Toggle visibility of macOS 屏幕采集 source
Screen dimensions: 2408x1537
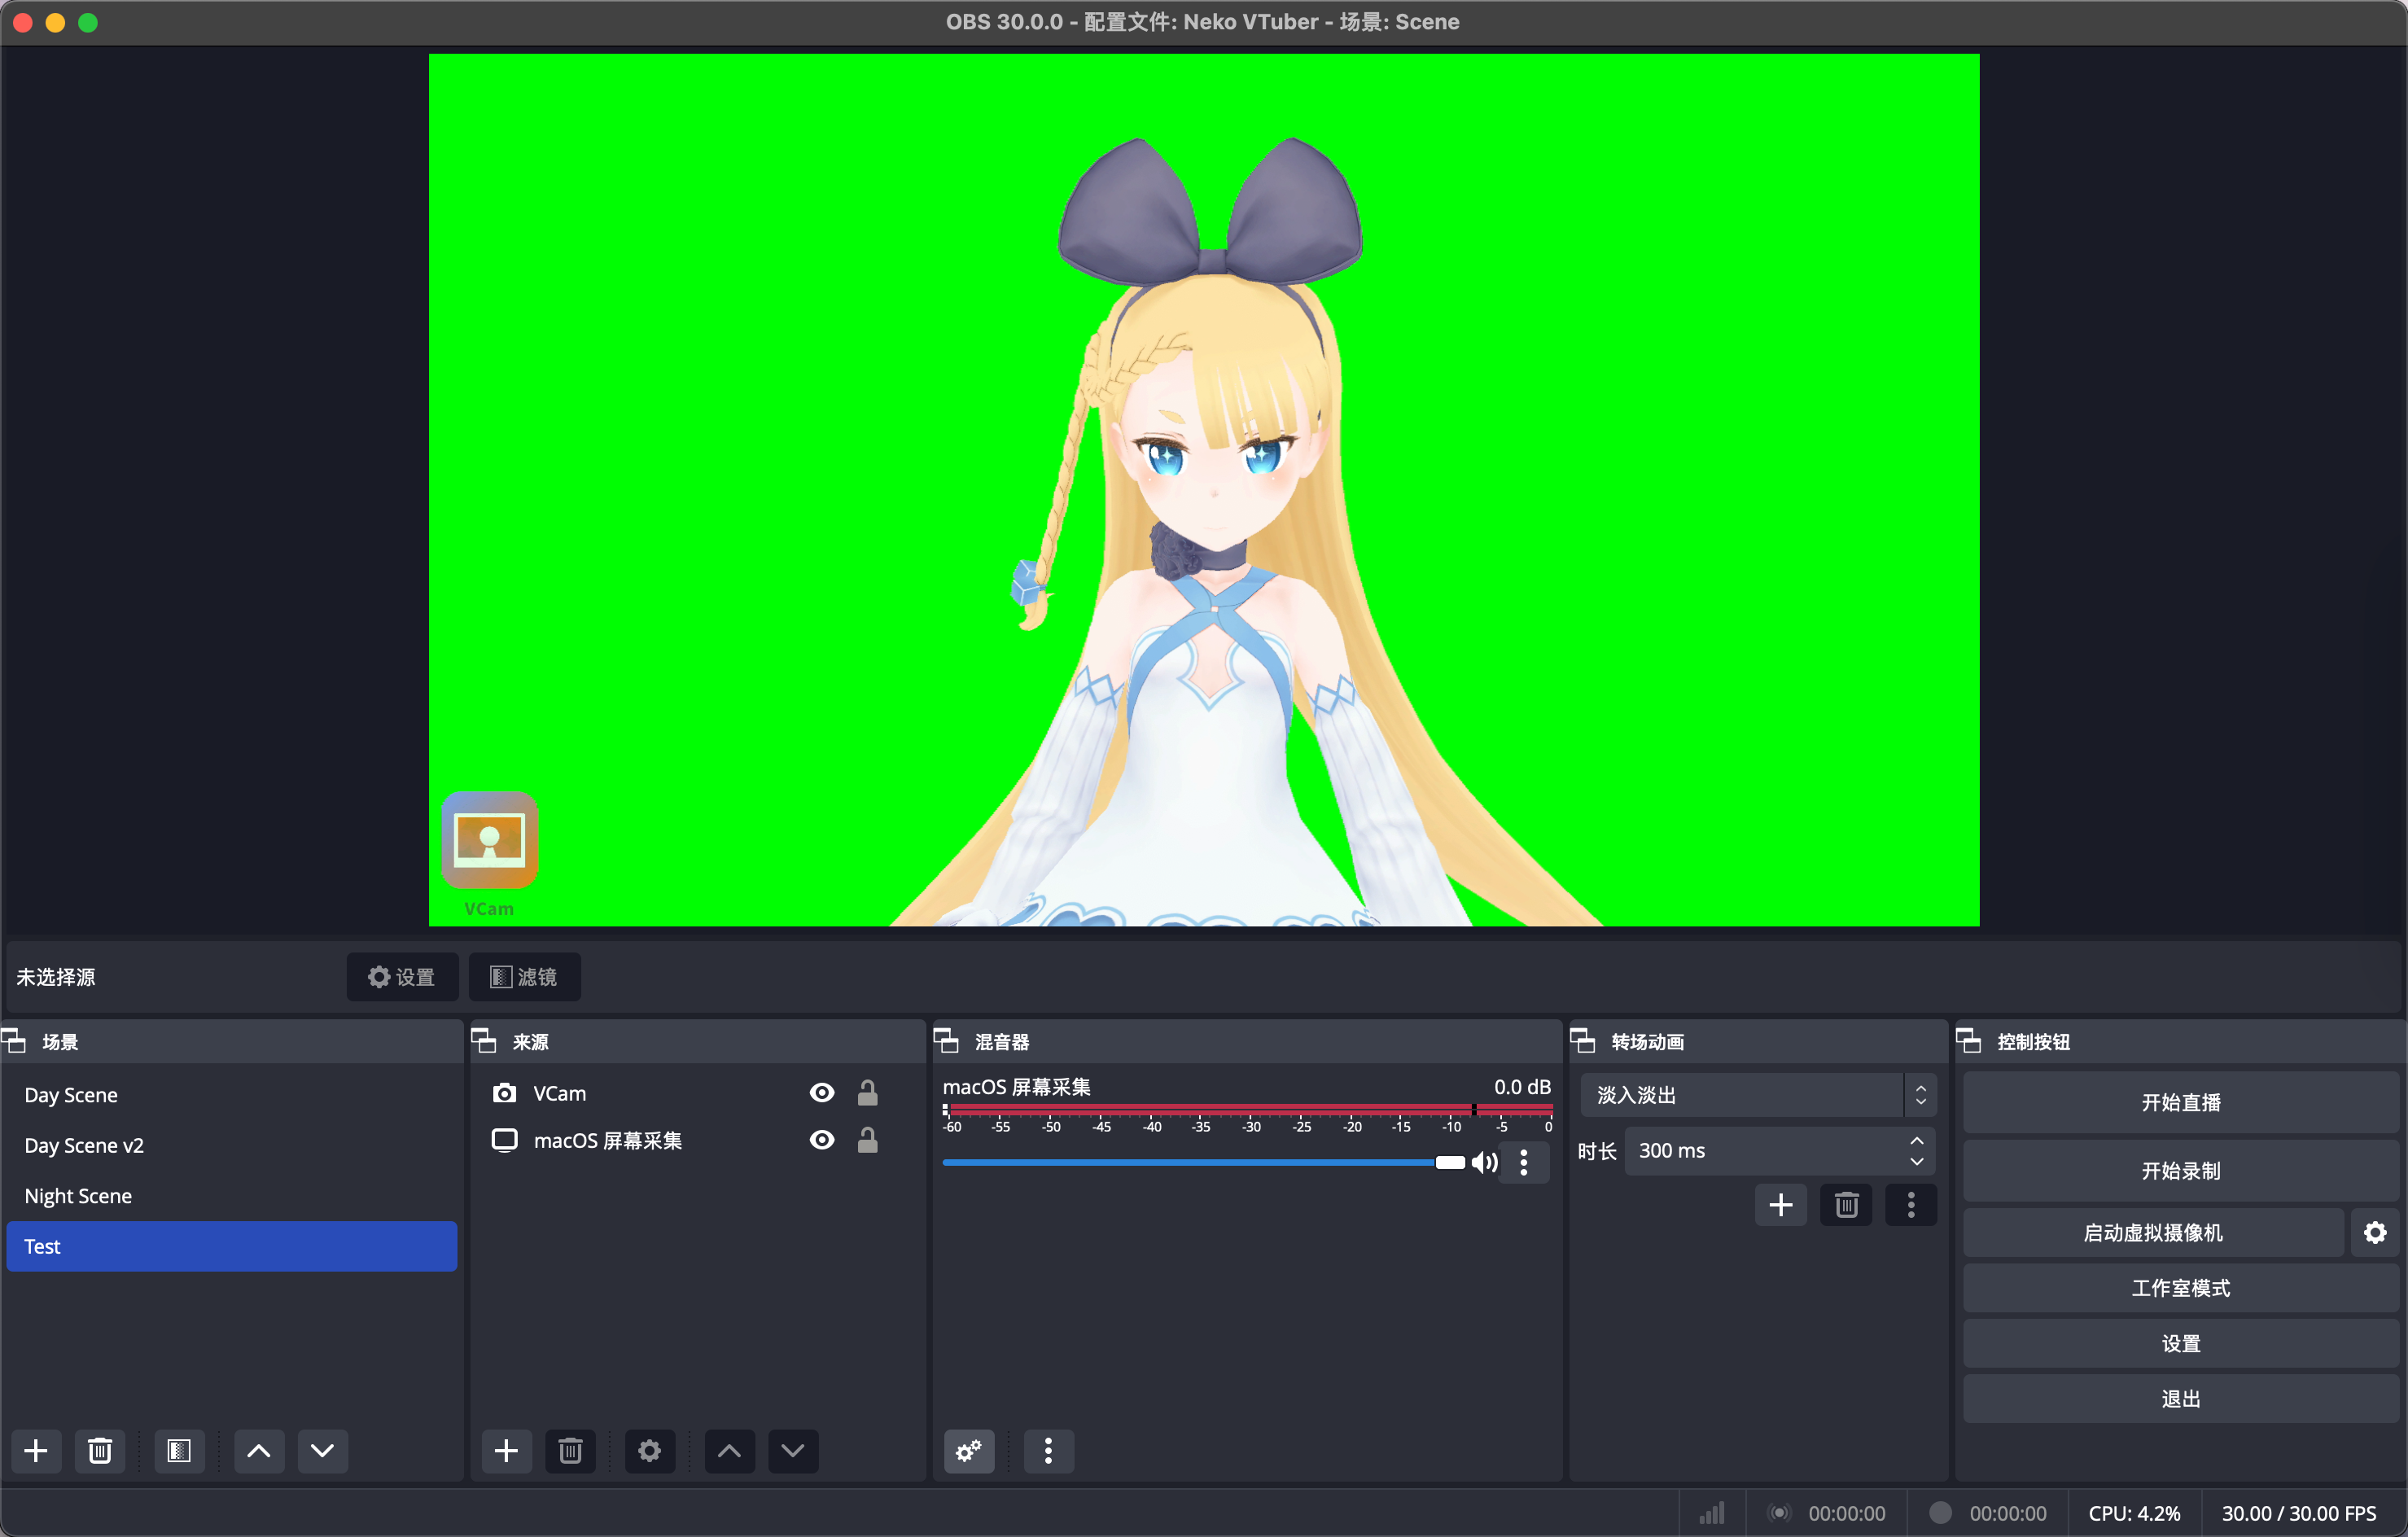[x=821, y=1140]
